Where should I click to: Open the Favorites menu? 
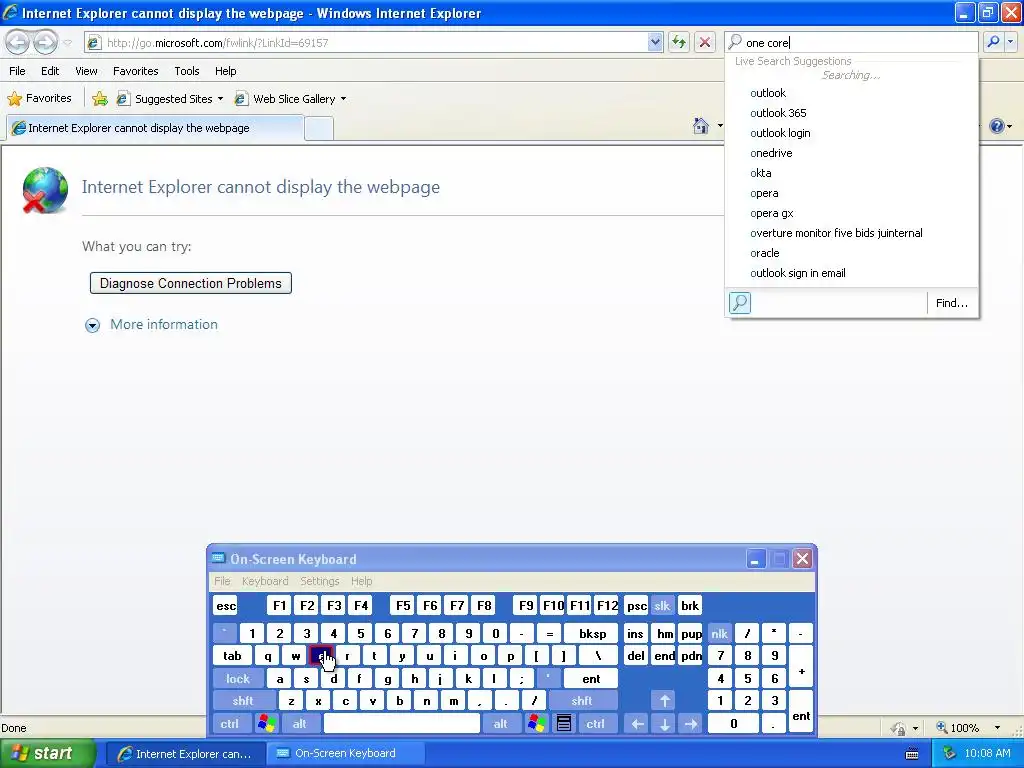135,71
